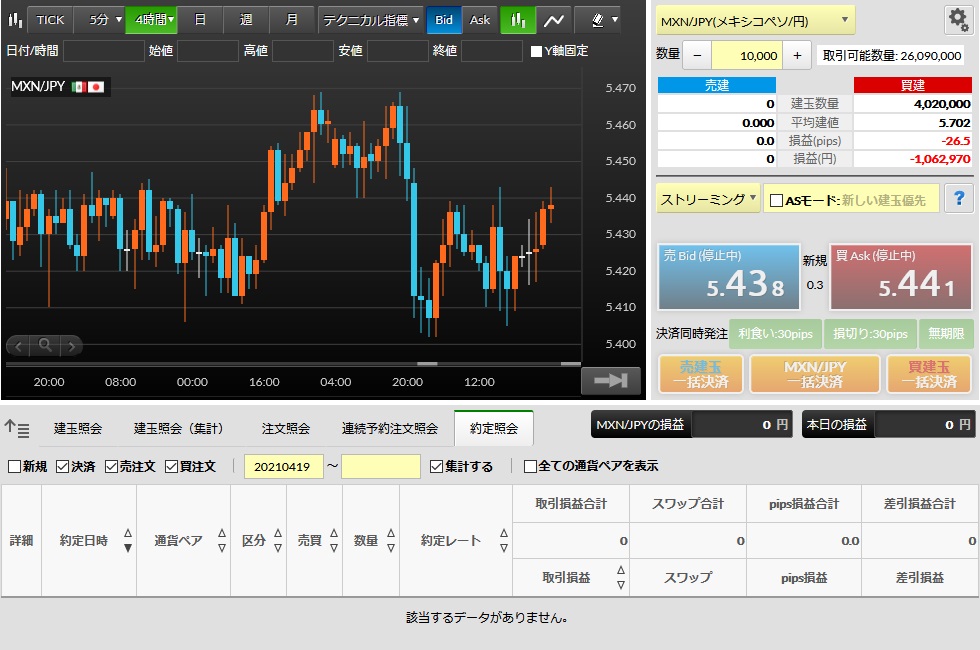The height and width of the screenshot is (650, 980).
Task: Click 売建玉一括決済 button
Action: 701,374
